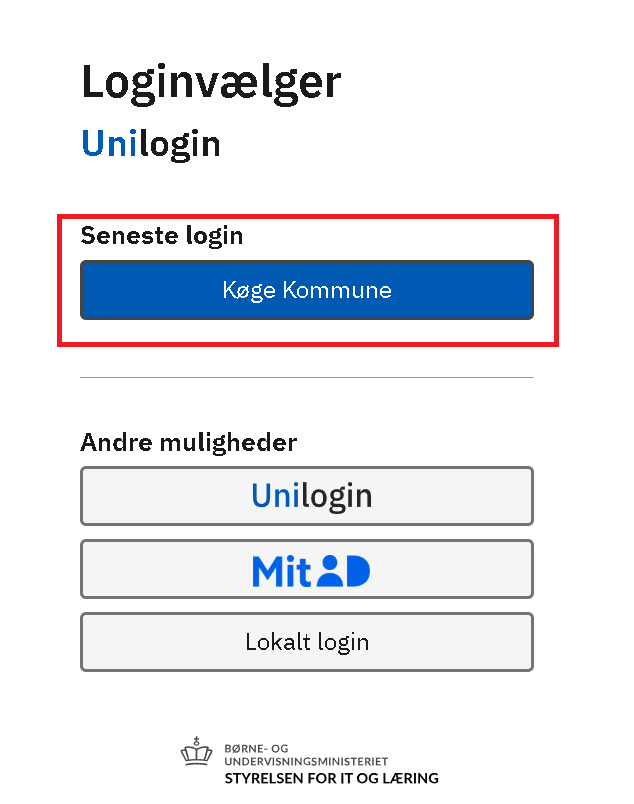Image resolution: width=634 pixels, height=804 pixels.
Task: Select the MitID login button
Action: pos(306,569)
